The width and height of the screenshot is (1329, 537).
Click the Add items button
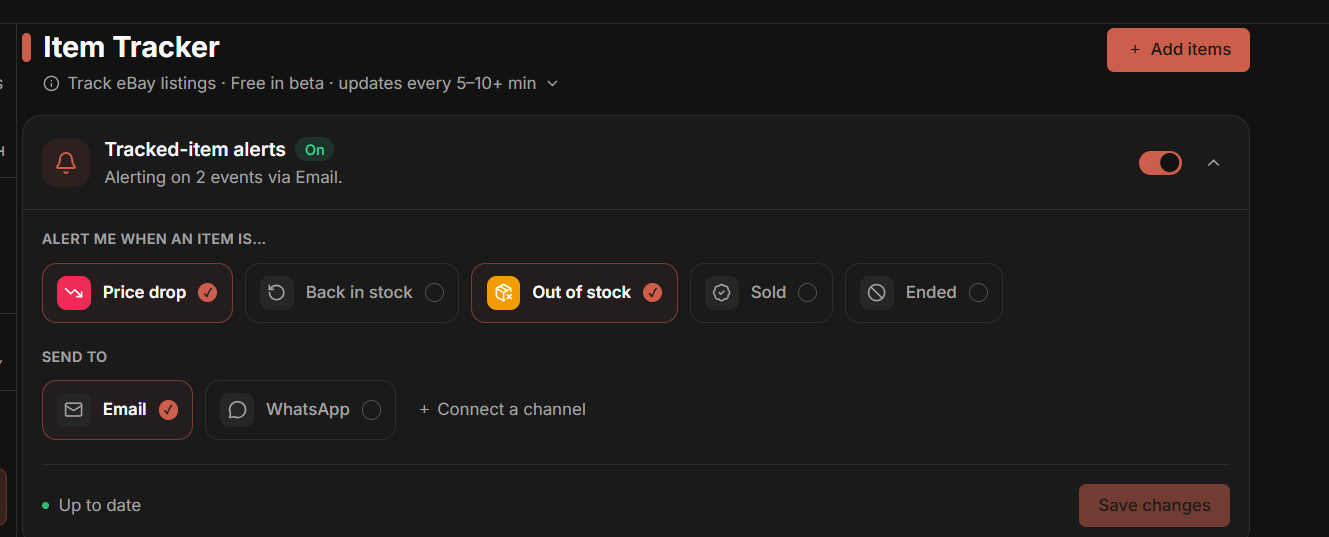point(1178,50)
